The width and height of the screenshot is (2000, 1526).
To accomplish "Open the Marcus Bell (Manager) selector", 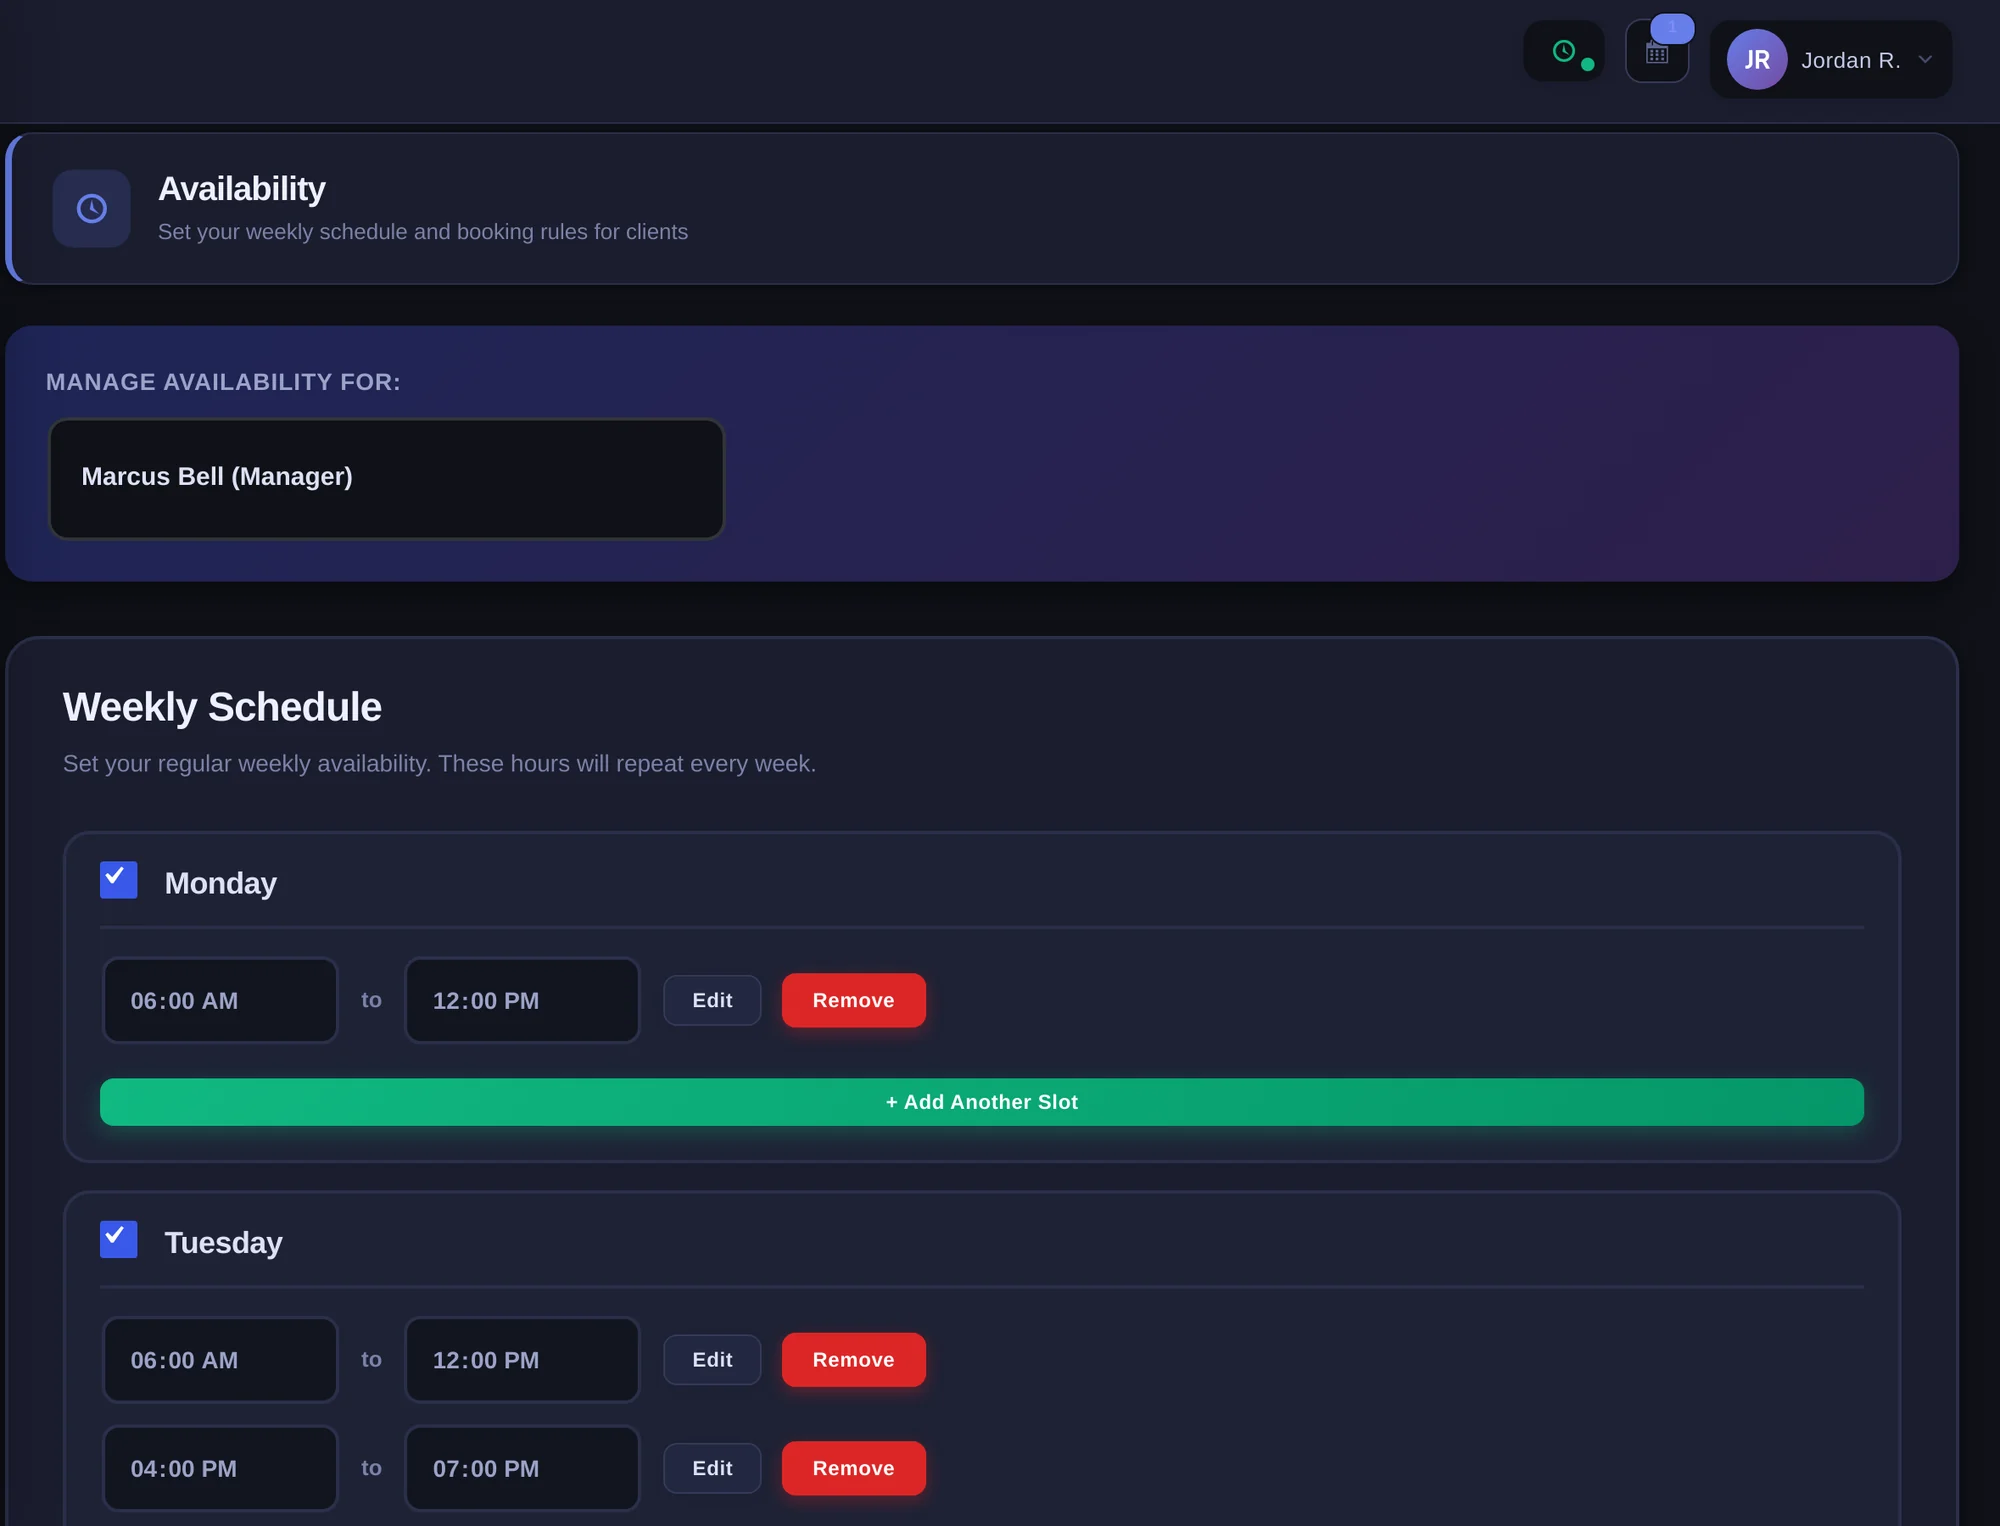I will 387,478.
